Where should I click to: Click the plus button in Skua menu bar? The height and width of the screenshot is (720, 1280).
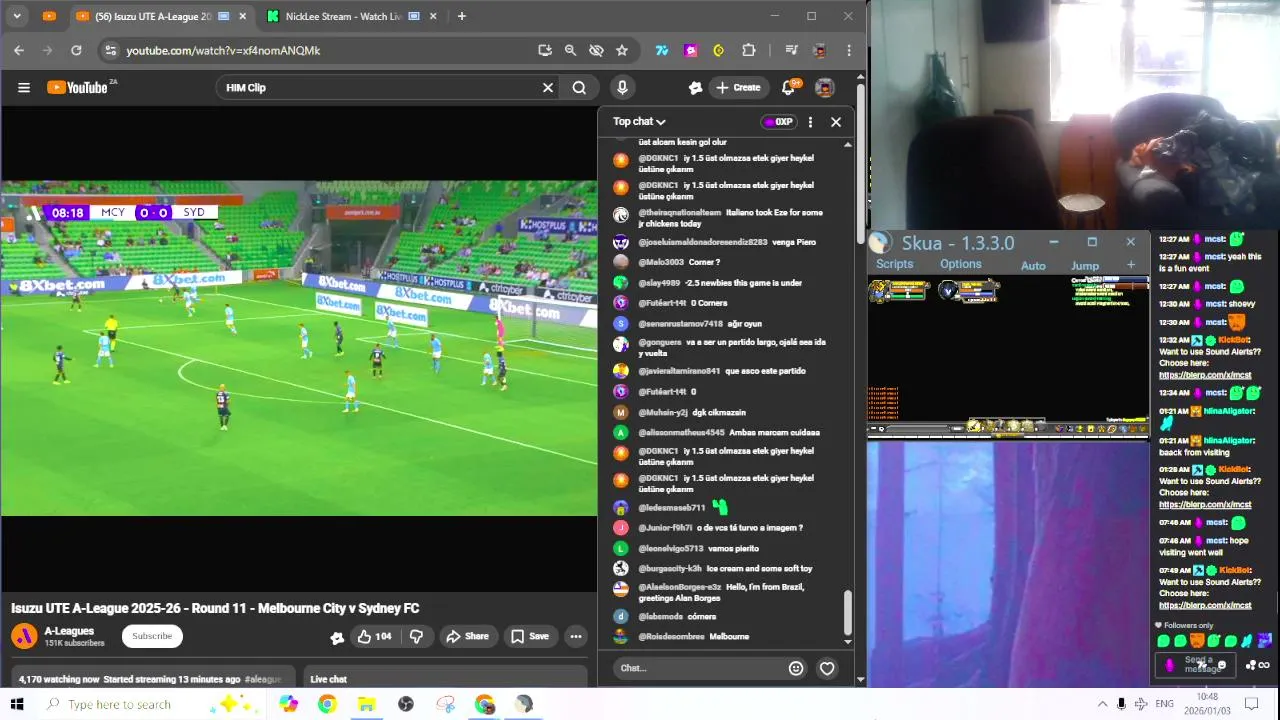tap(1131, 265)
